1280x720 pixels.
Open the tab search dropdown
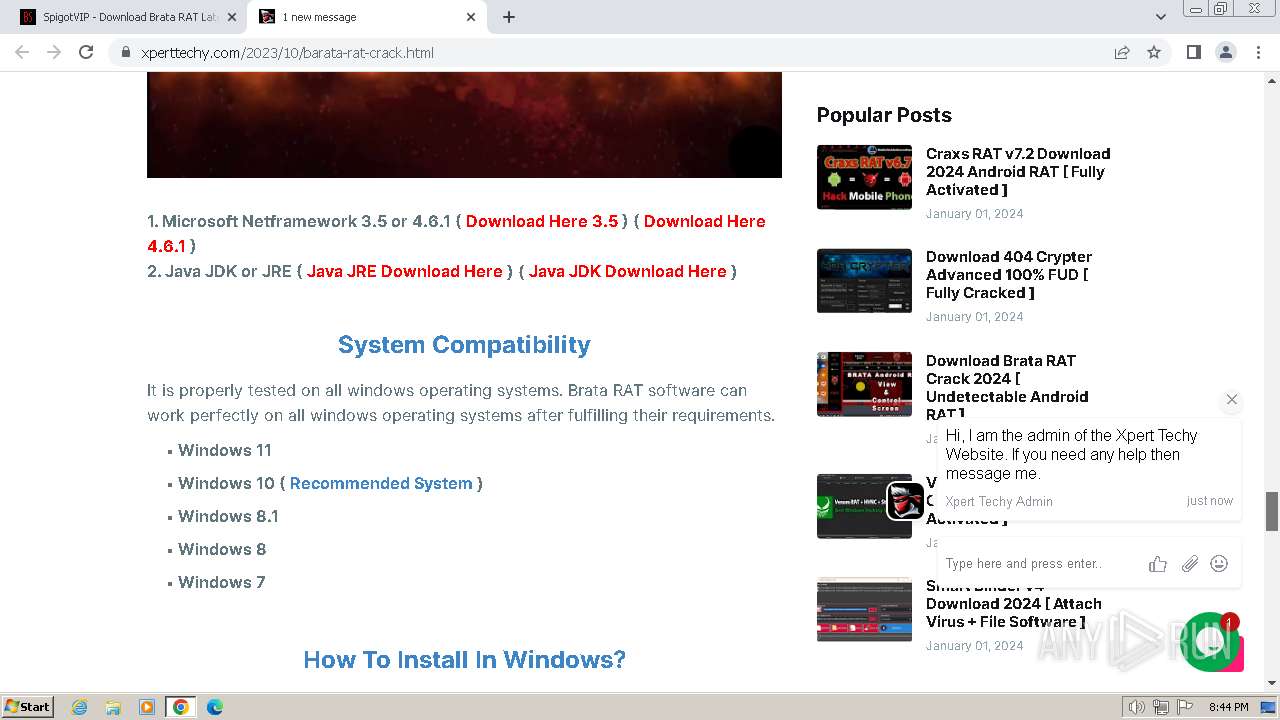coord(1160,17)
